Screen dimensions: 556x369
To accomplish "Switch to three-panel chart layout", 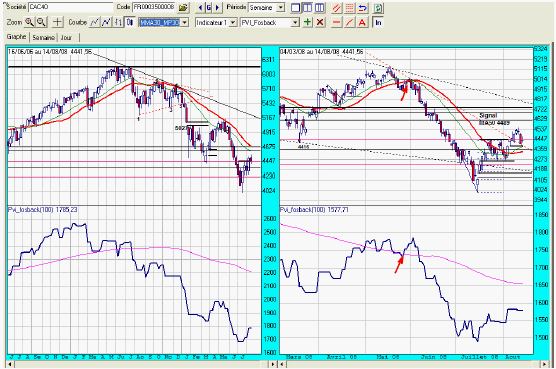I will click(x=319, y=7).
